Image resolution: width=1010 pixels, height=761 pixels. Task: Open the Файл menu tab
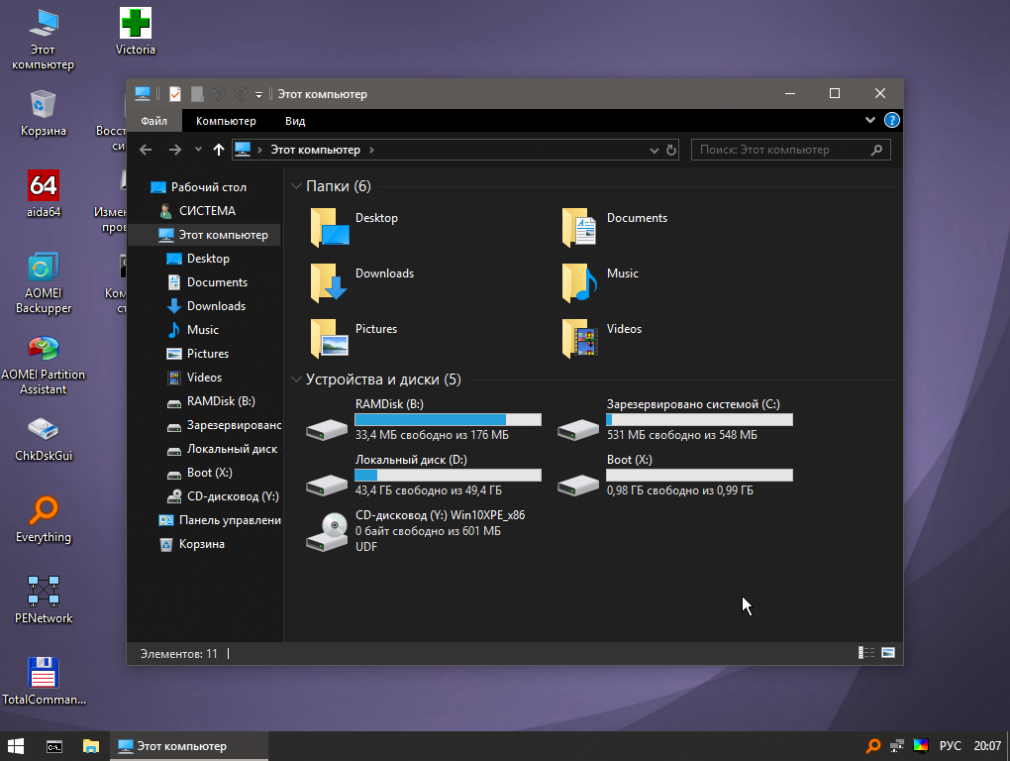point(154,120)
